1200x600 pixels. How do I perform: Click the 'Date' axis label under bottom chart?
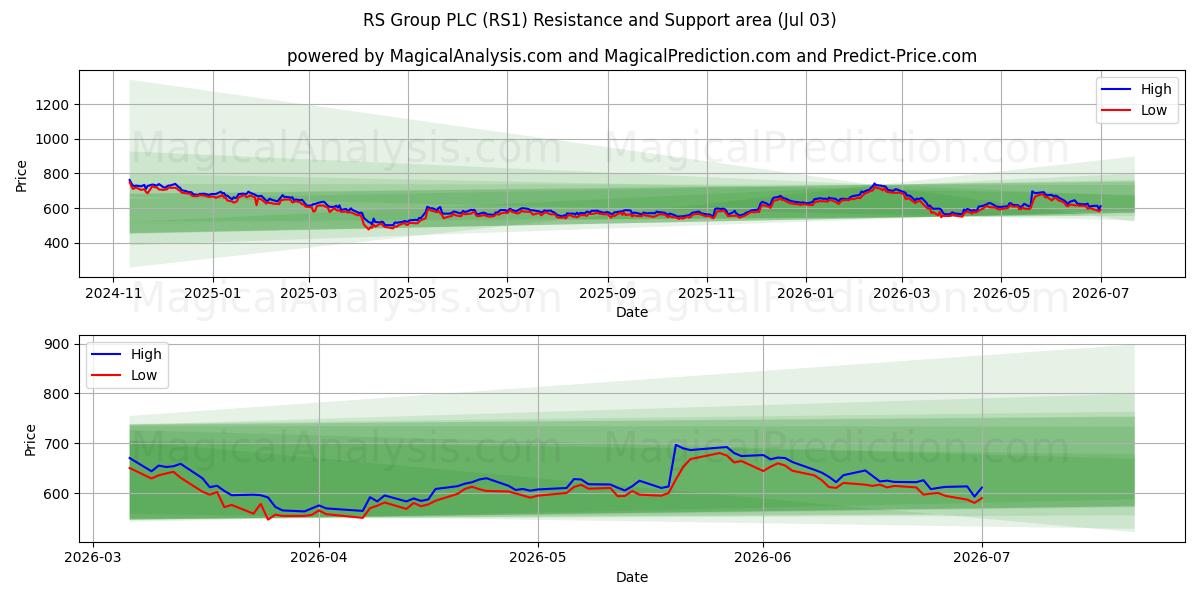click(632, 577)
